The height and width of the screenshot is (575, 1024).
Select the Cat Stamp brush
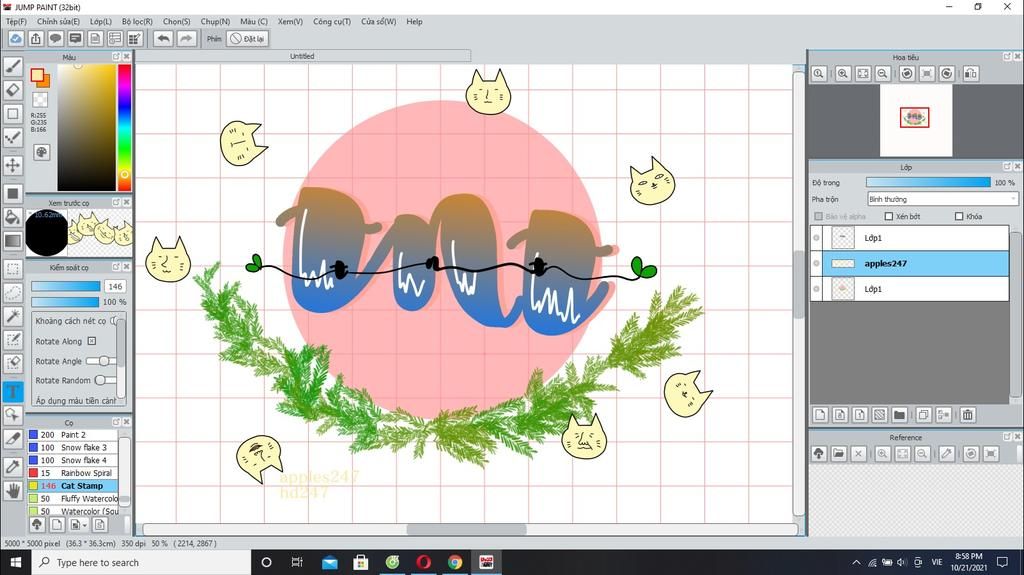click(72, 486)
